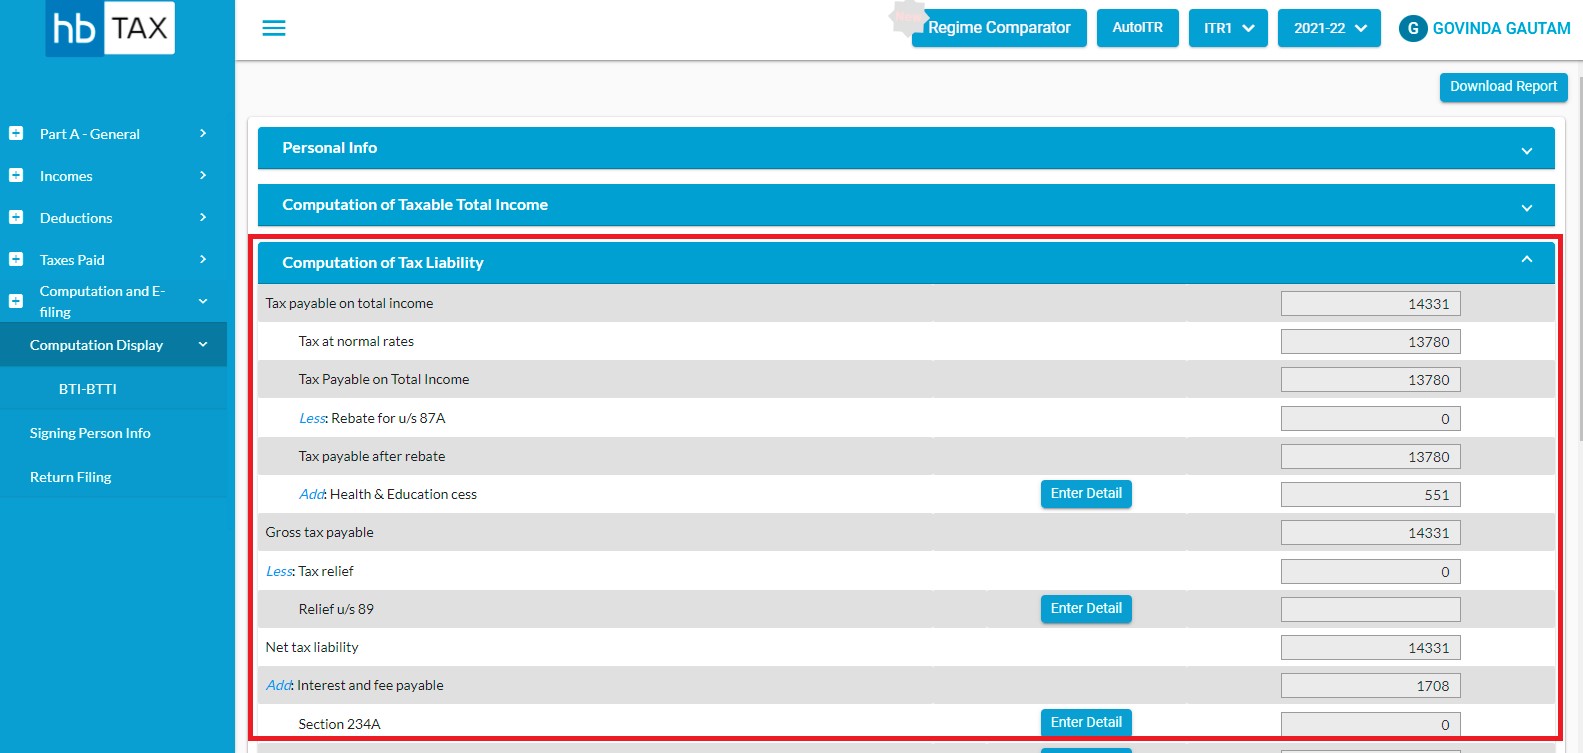Viewport: 1583px width, 753px height.
Task: Open the Incomes menu item
Action: 66,176
